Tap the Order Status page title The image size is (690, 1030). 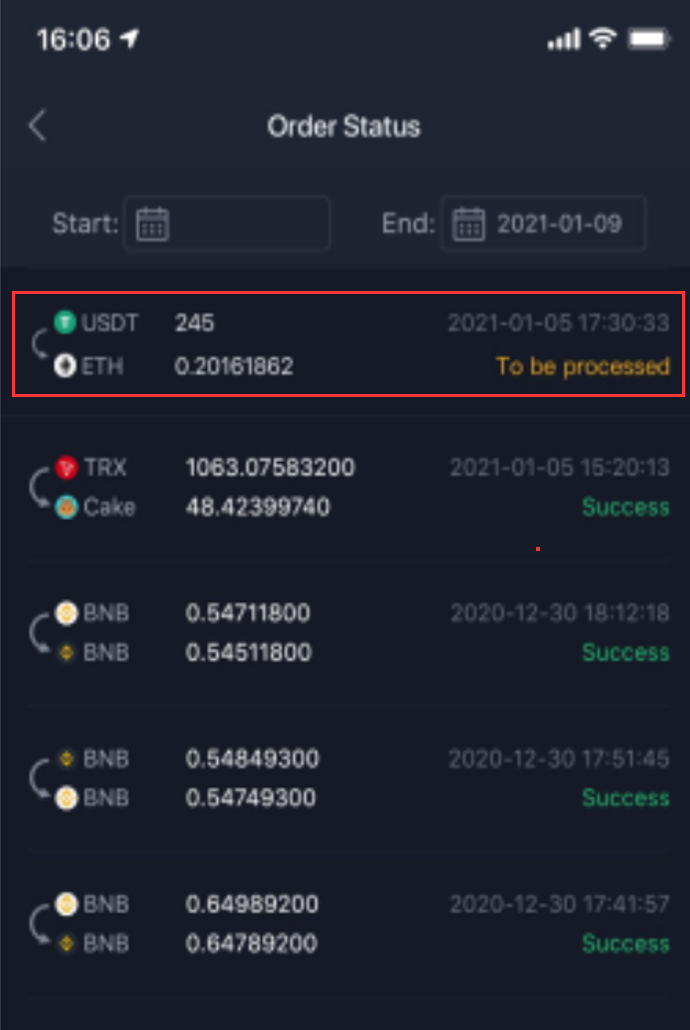(344, 127)
